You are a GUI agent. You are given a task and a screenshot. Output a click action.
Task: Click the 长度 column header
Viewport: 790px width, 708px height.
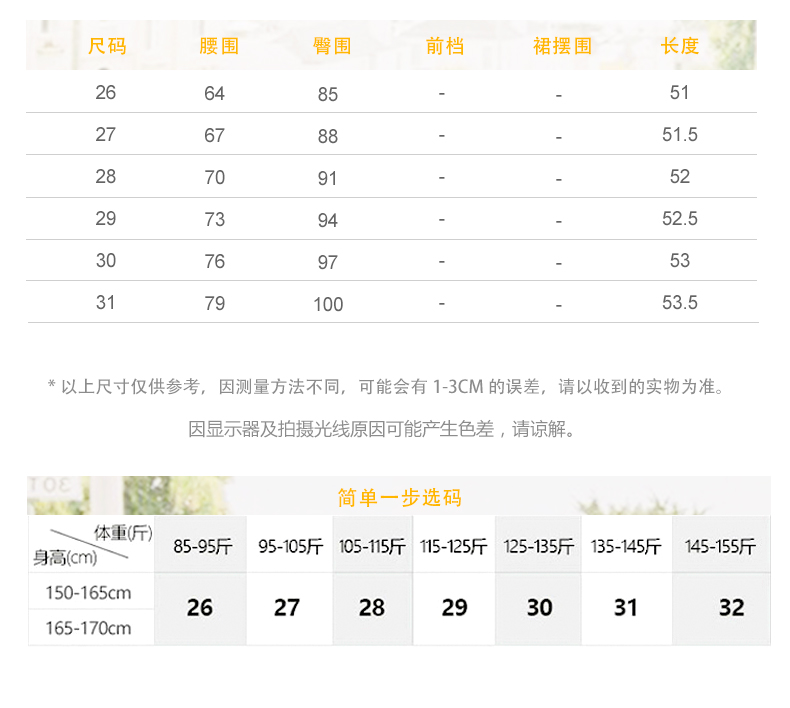(680, 46)
